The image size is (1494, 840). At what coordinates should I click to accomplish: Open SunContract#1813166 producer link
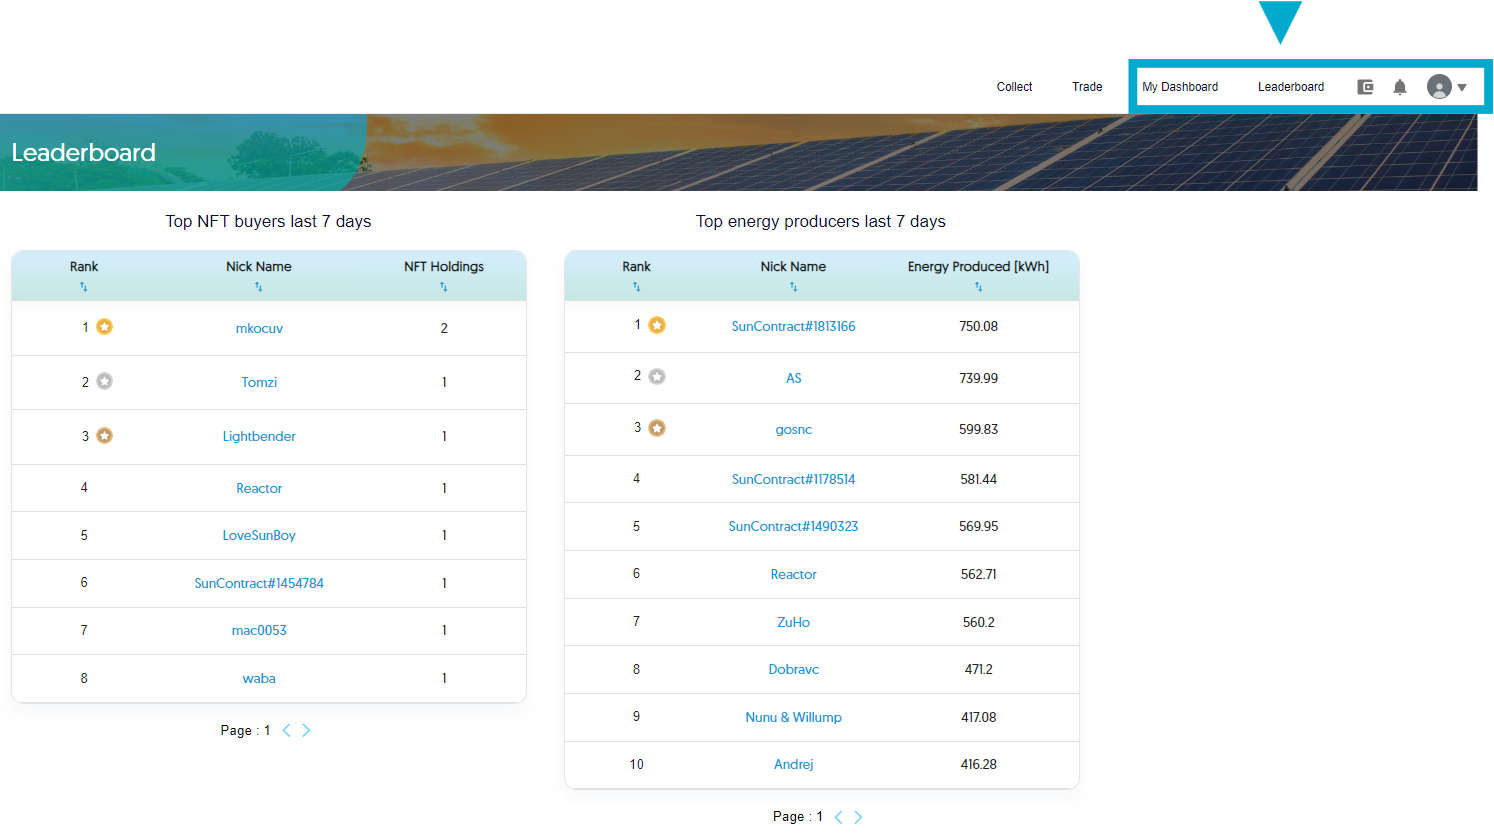(793, 326)
